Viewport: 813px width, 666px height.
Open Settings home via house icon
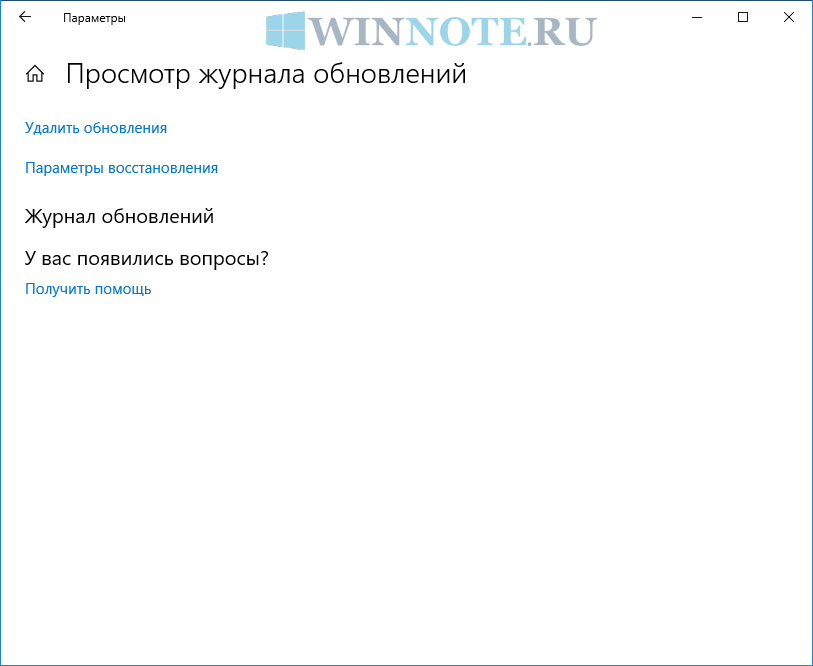[x=35, y=74]
